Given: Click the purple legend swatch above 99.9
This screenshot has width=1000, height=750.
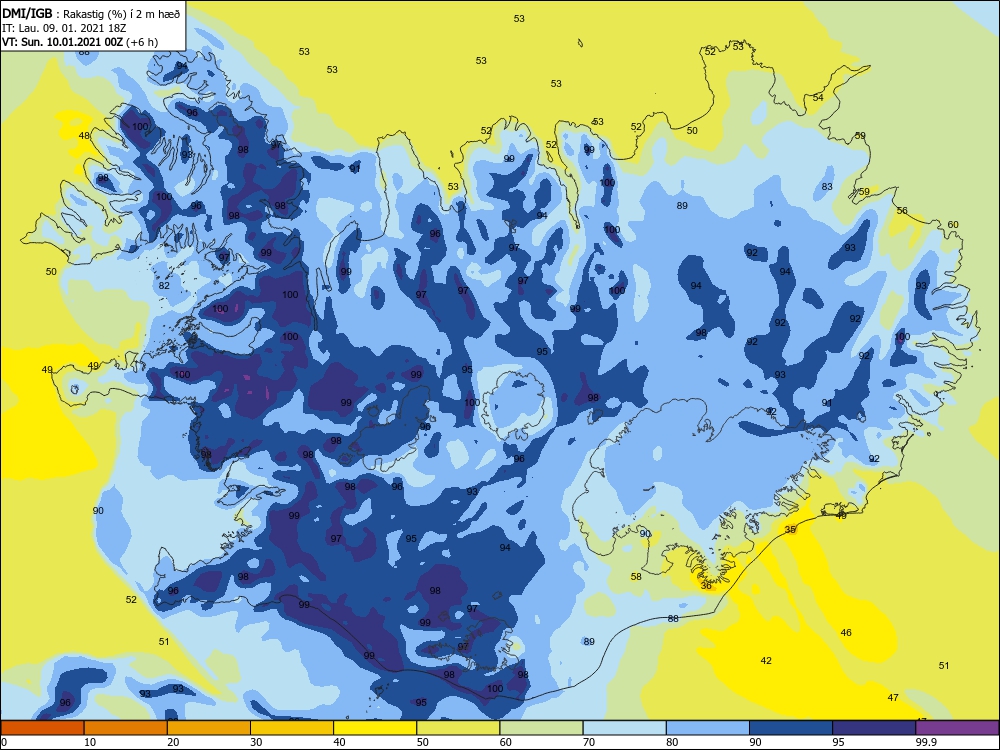Looking at the screenshot, I should 957,728.
